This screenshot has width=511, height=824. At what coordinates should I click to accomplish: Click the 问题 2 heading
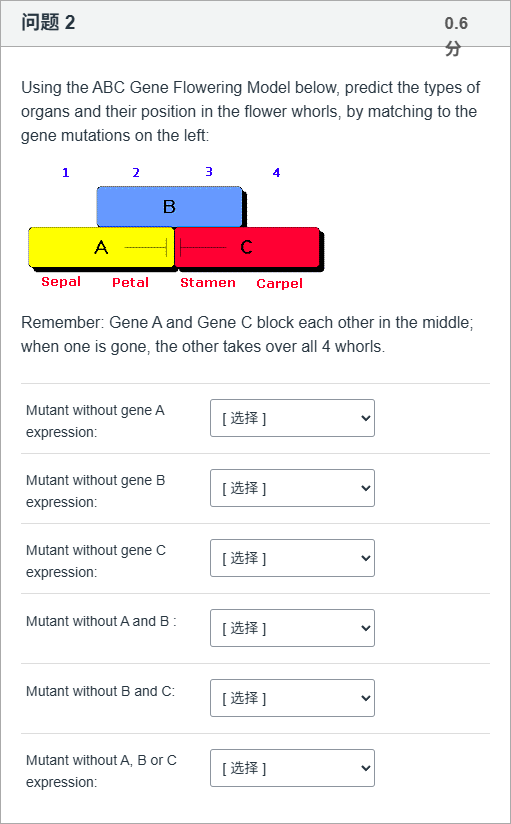pyautogui.click(x=48, y=23)
